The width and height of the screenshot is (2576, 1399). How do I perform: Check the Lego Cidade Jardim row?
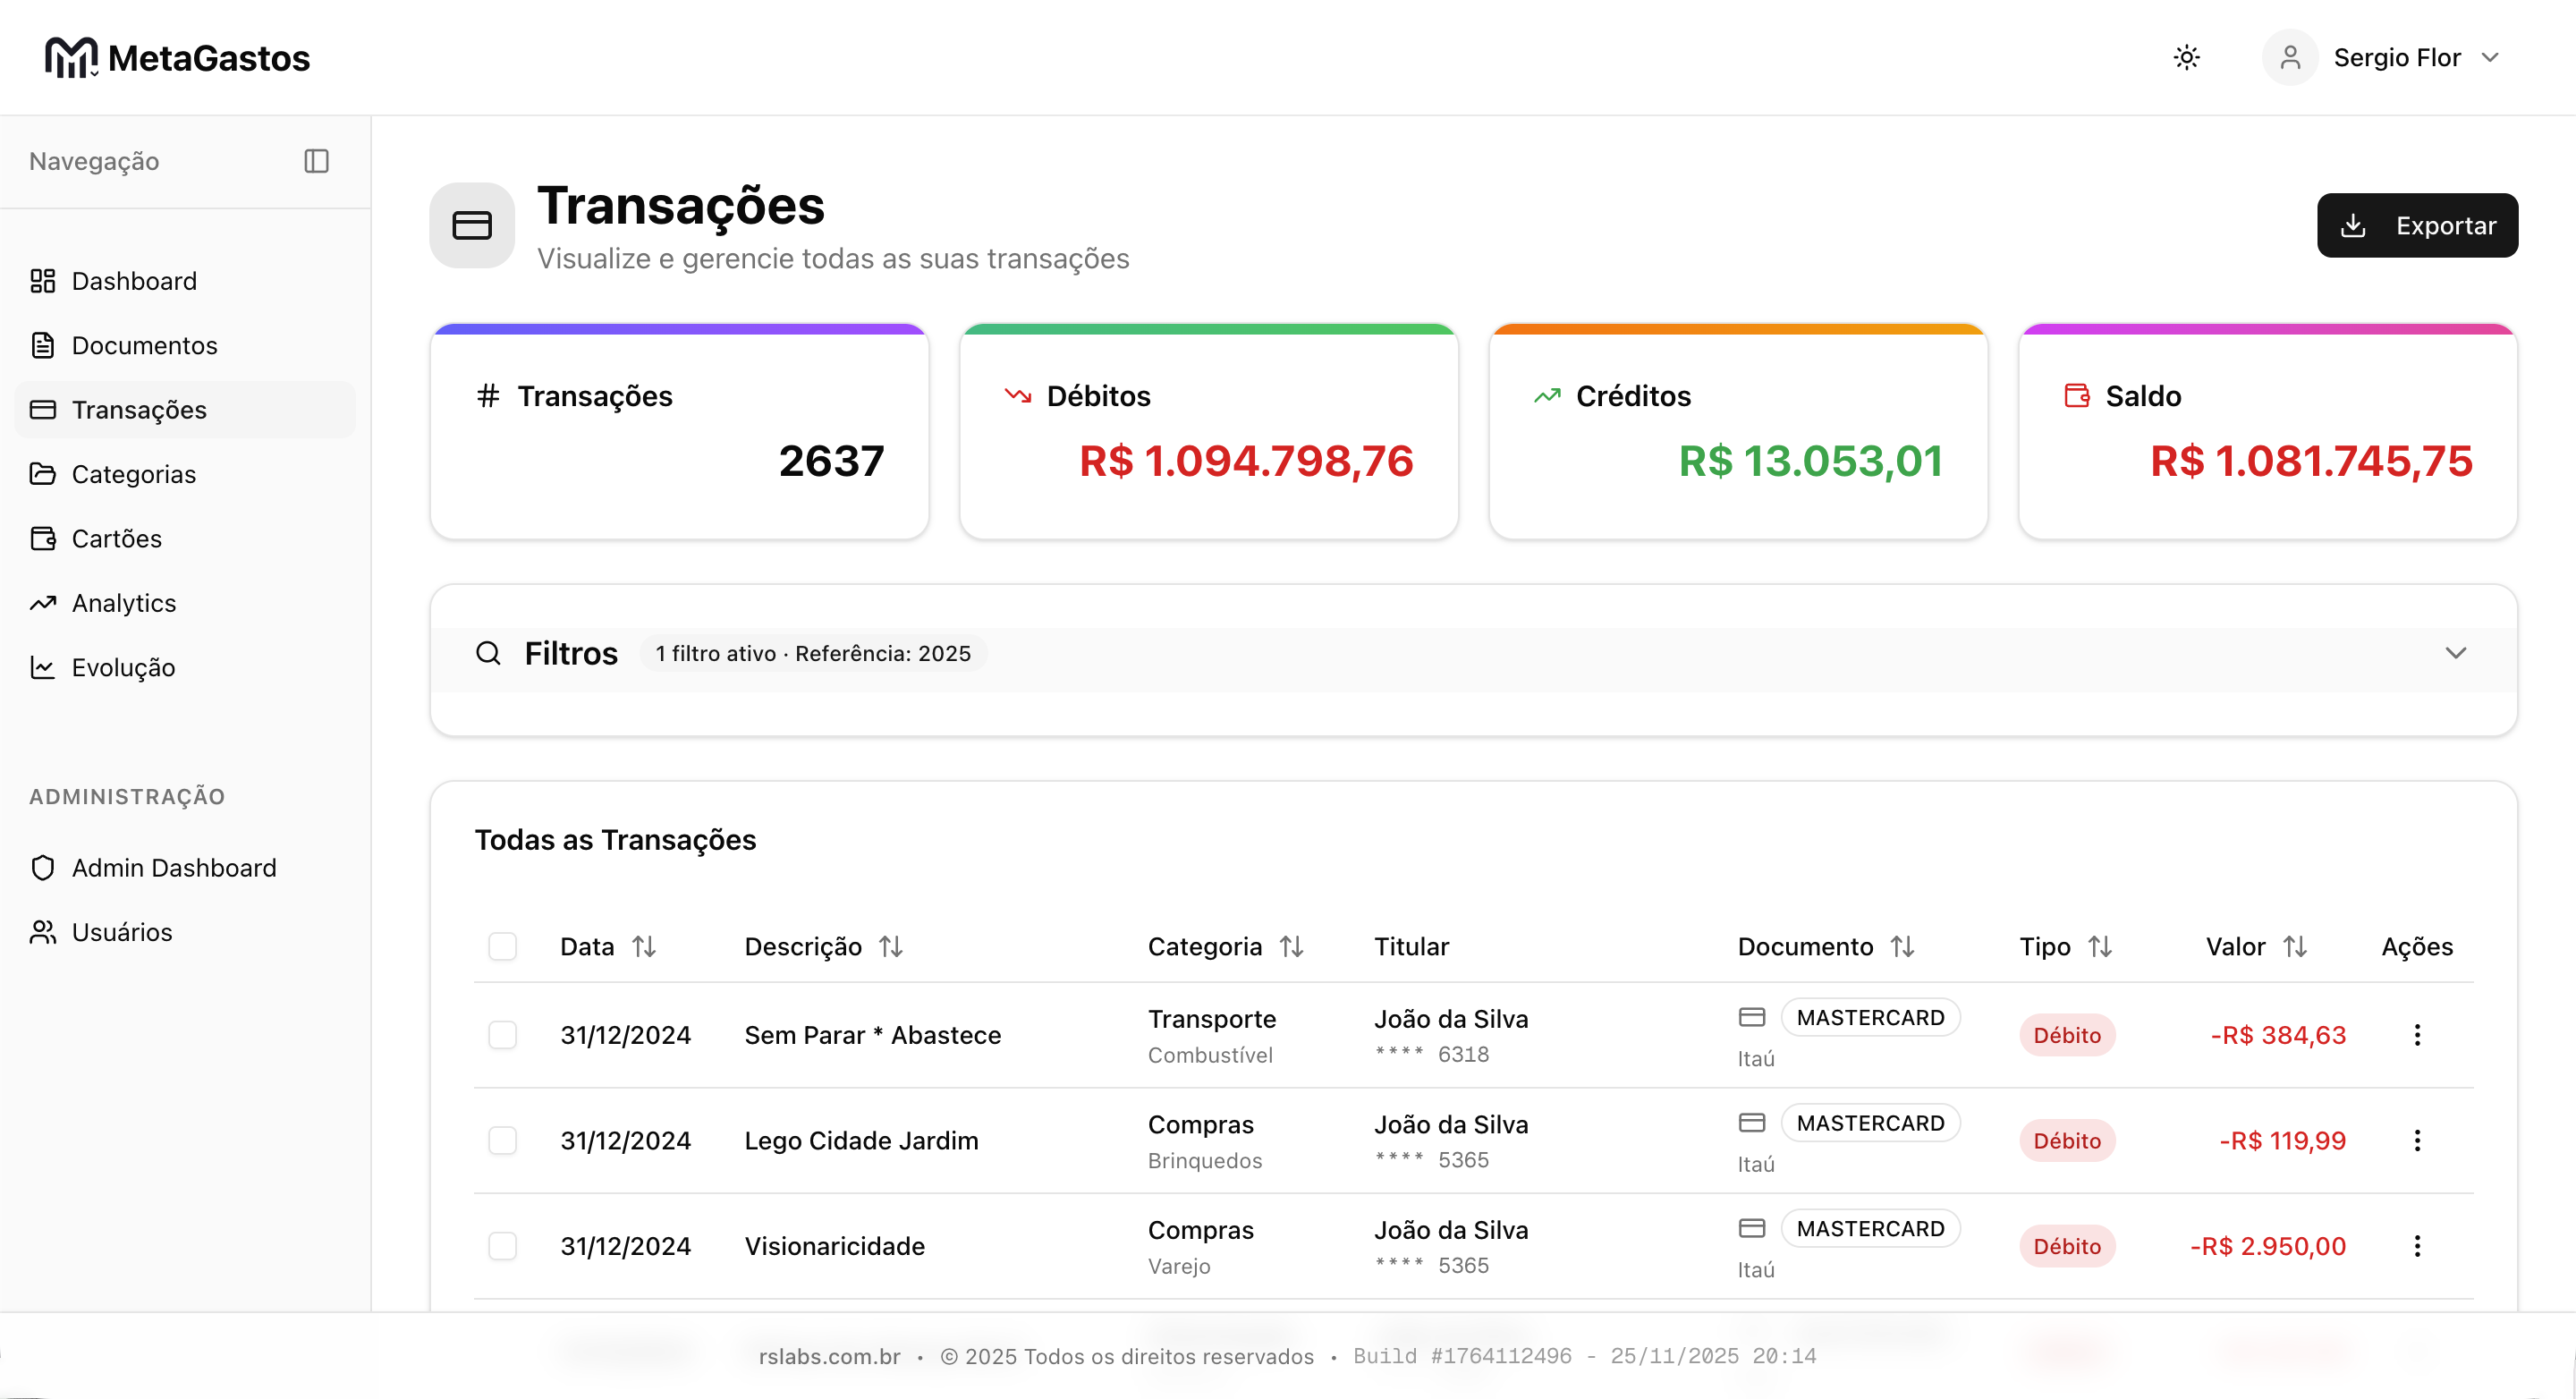coord(503,1140)
